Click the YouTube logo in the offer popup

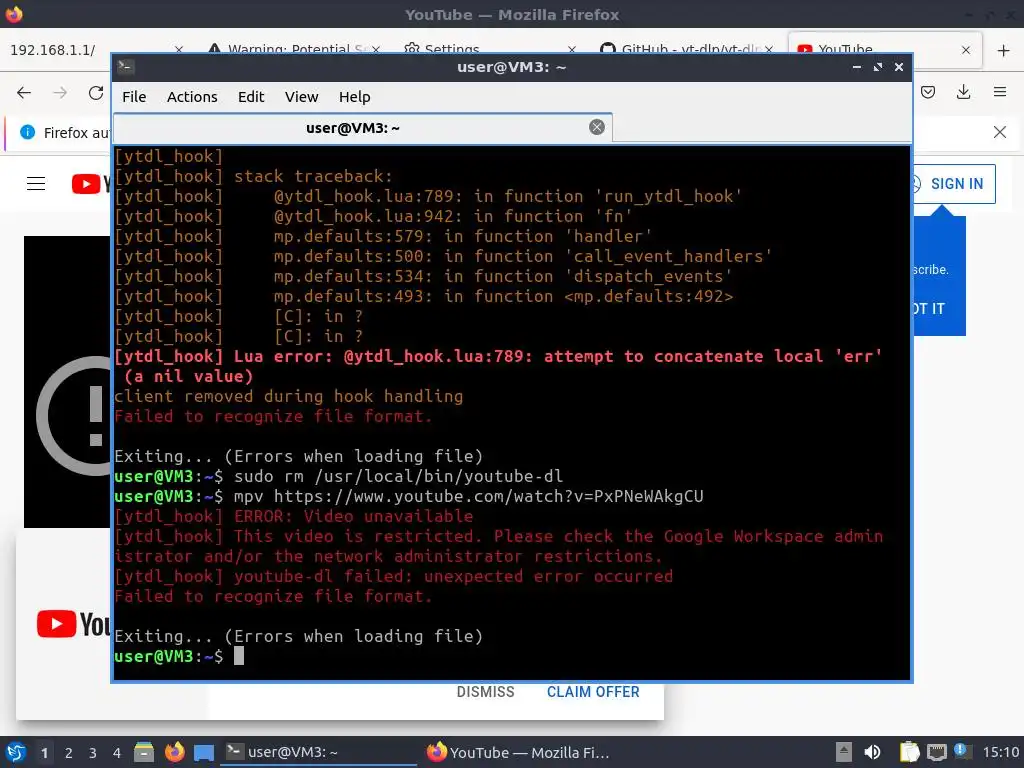pyautogui.click(x=73, y=624)
